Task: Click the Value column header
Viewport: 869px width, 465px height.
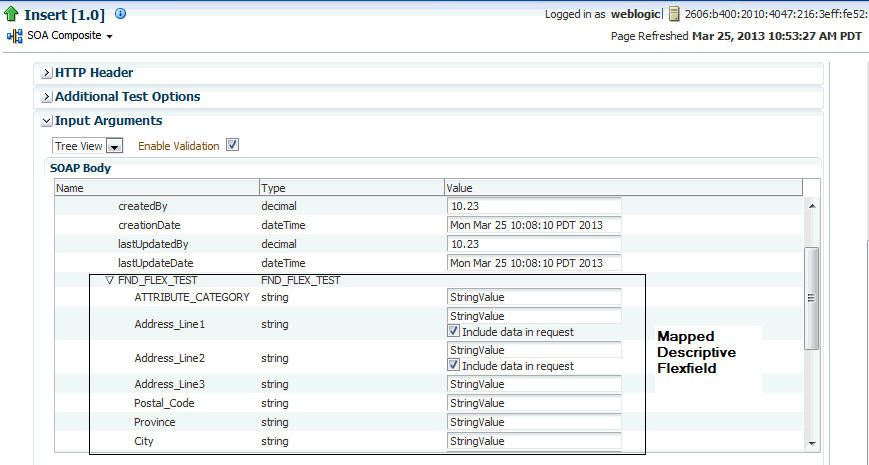Action: click(623, 188)
